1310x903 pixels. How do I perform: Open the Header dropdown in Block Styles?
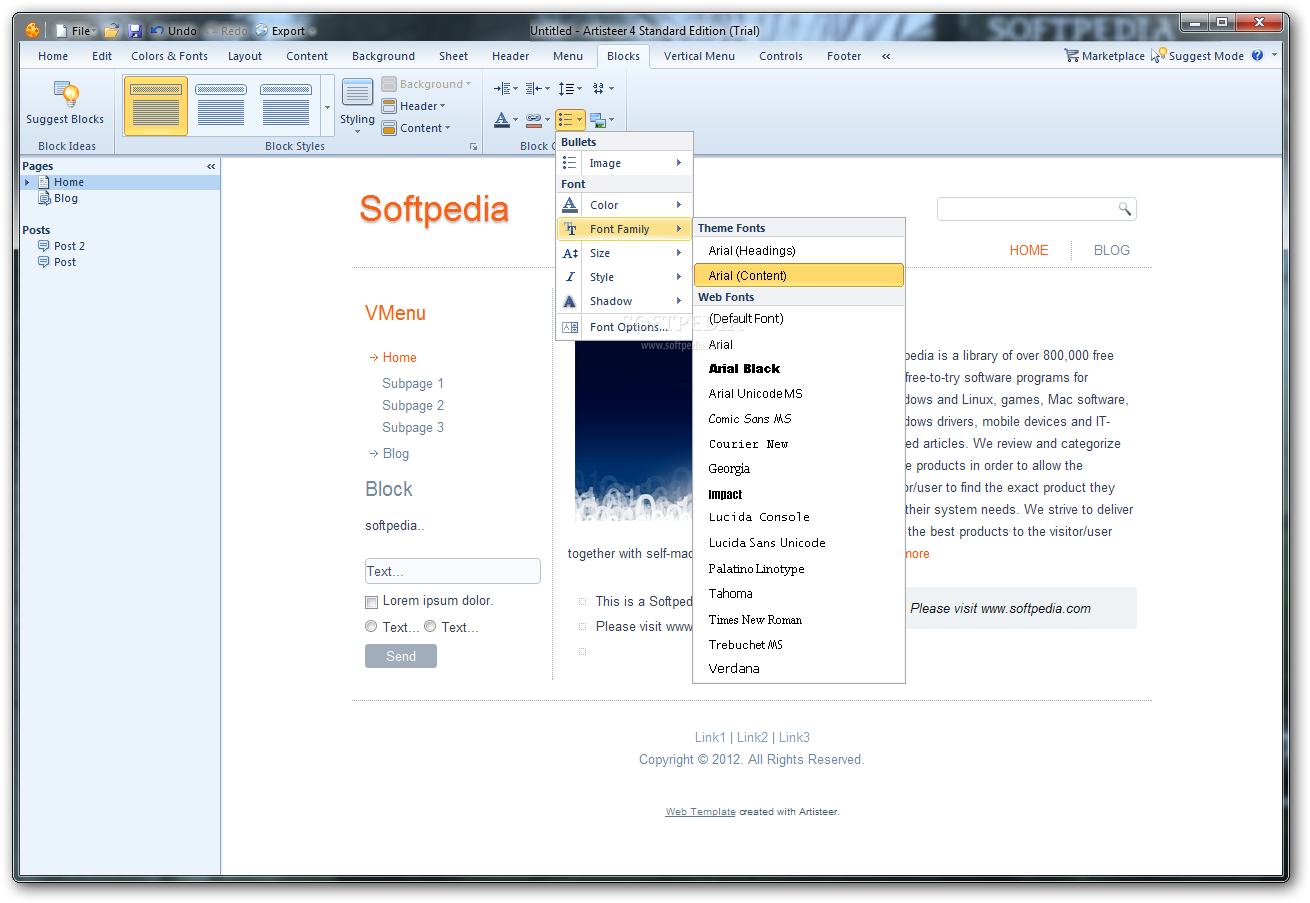pos(414,106)
